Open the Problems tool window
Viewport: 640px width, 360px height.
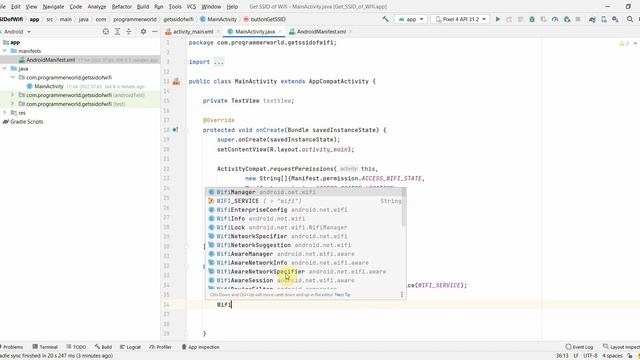pos(11,347)
